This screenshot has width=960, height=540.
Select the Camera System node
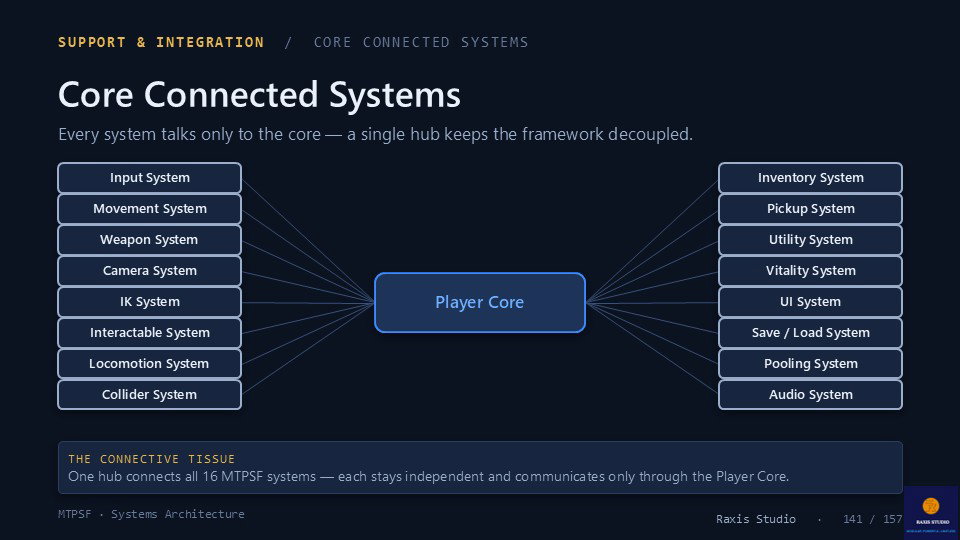[x=149, y=271]
